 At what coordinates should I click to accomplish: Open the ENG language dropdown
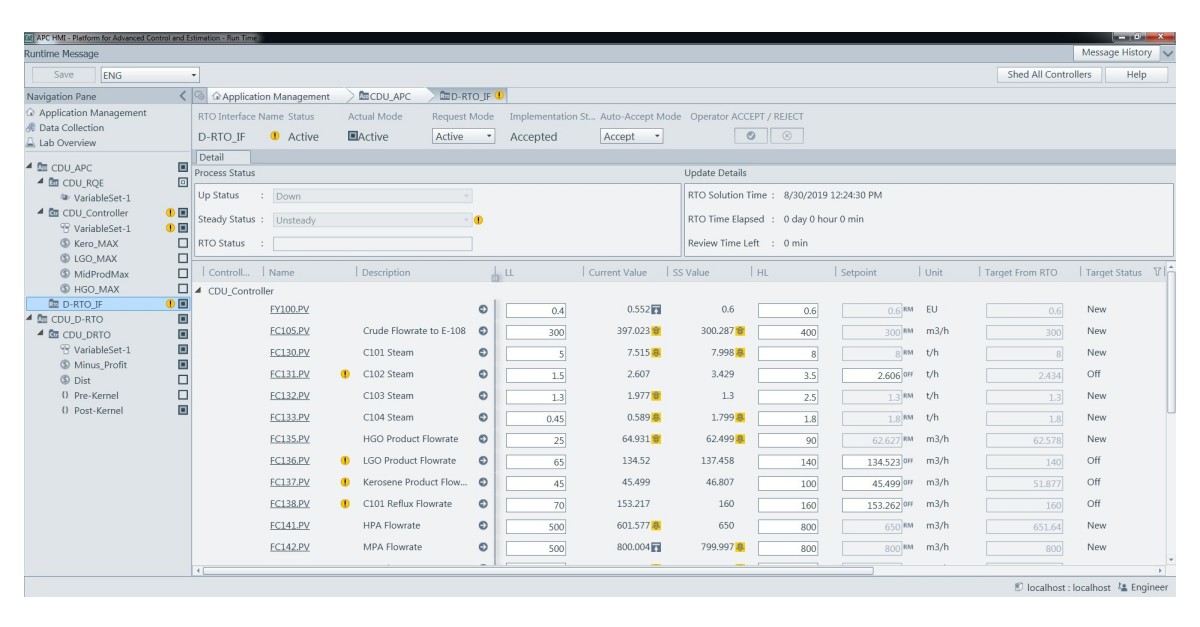click(x=150, y=75)
